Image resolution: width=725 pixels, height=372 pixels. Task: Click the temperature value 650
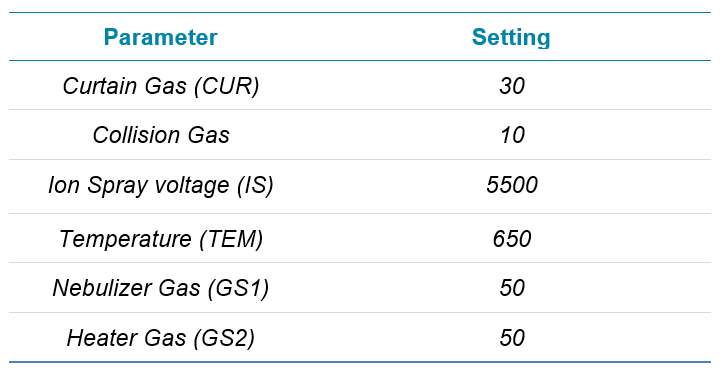pyautogui.click(x=512, y=239)
